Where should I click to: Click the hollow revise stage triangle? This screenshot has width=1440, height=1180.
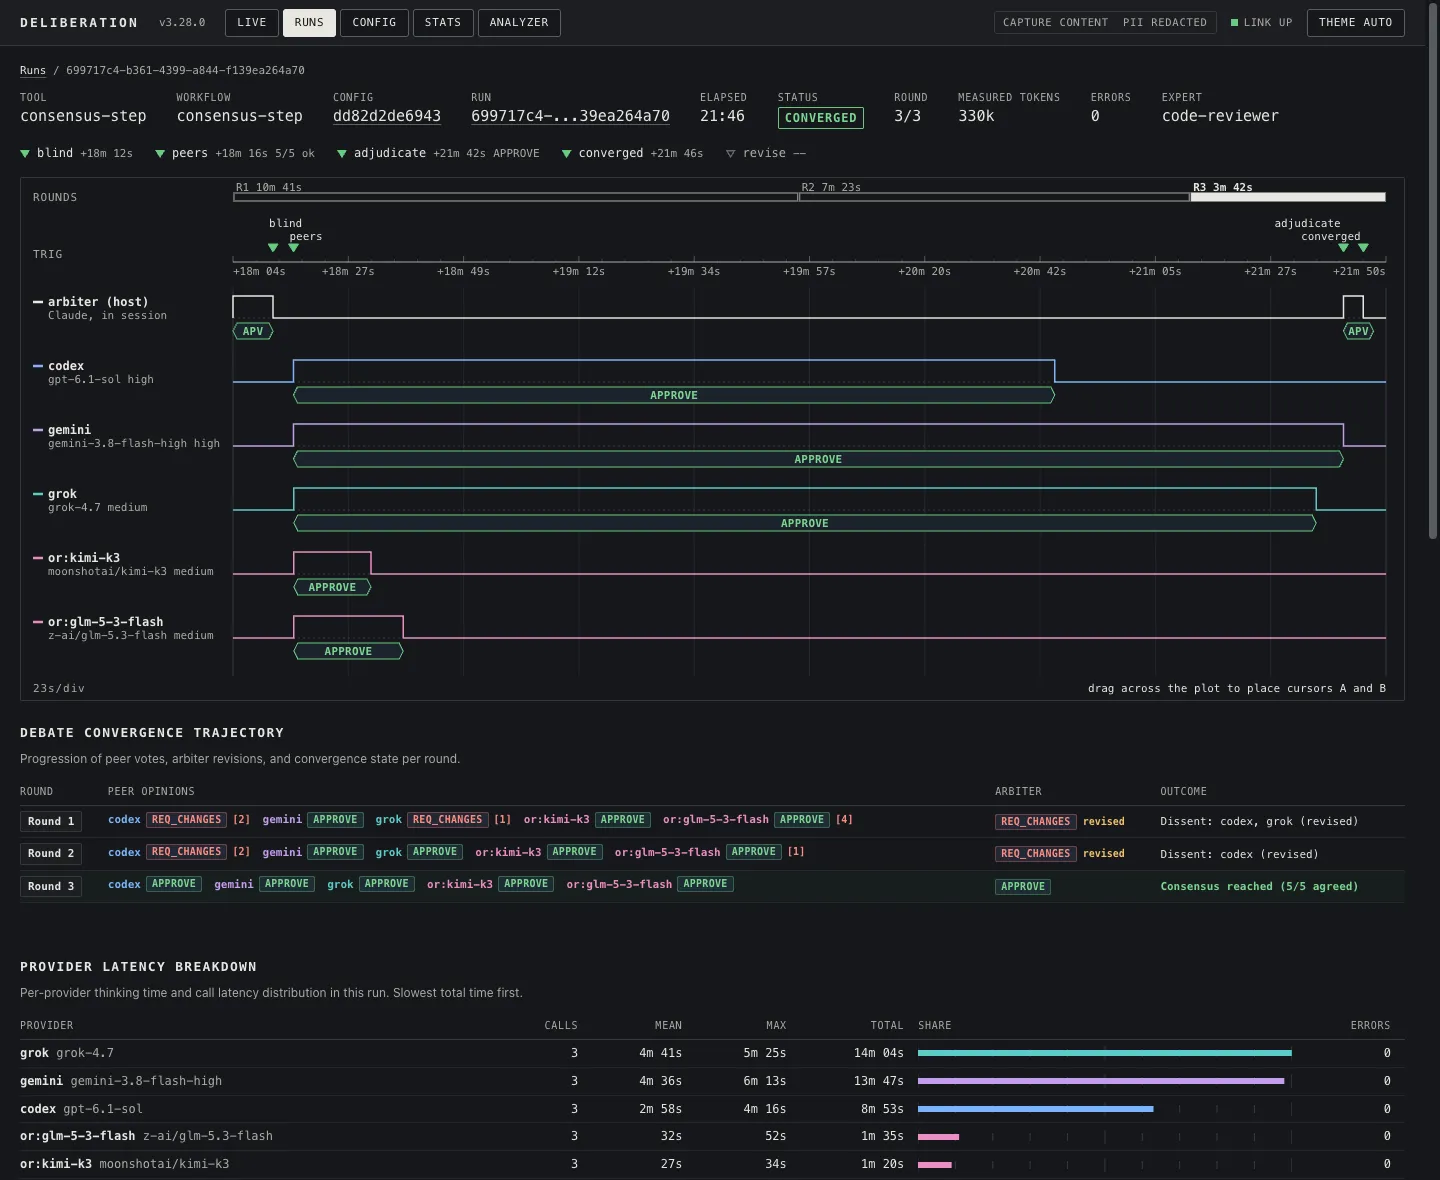coord(731,154)
